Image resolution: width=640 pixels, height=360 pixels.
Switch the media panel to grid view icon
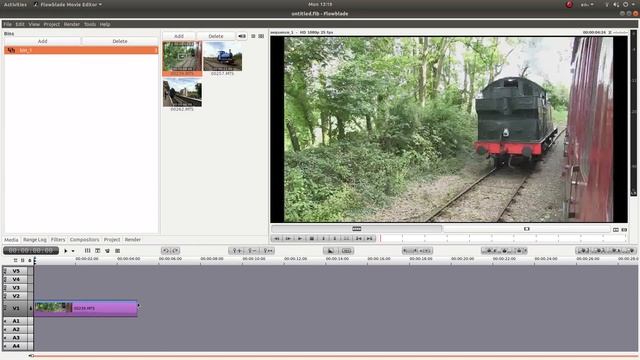[261, 36]
